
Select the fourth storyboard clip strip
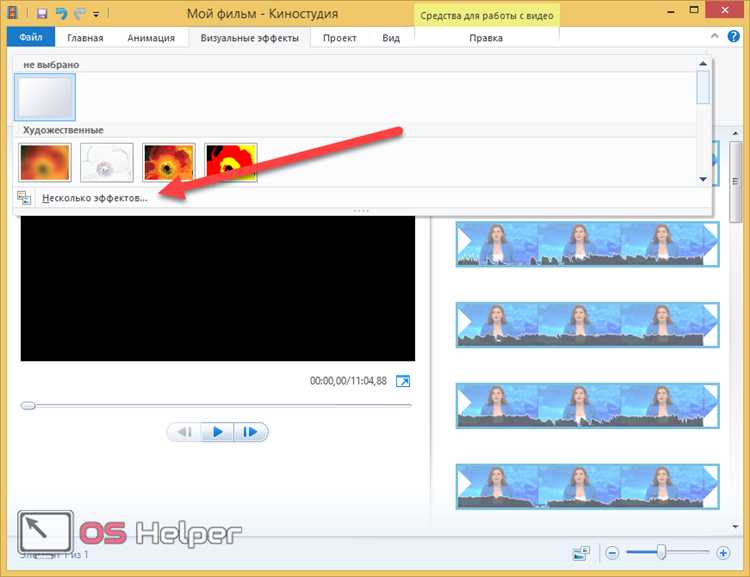(x=587, y=487)
